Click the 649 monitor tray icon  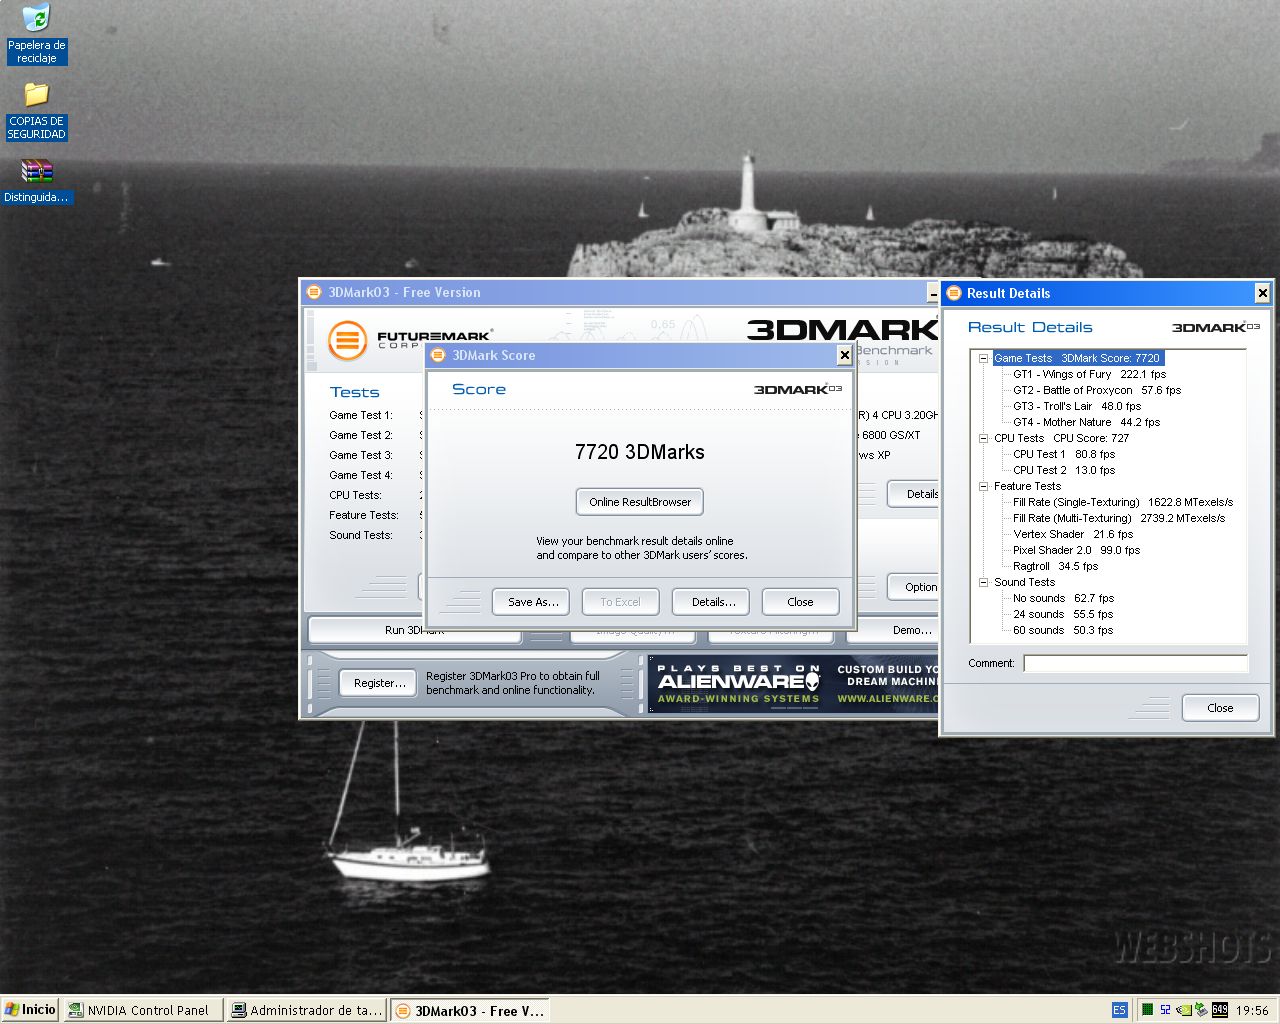[1220, 1010]
